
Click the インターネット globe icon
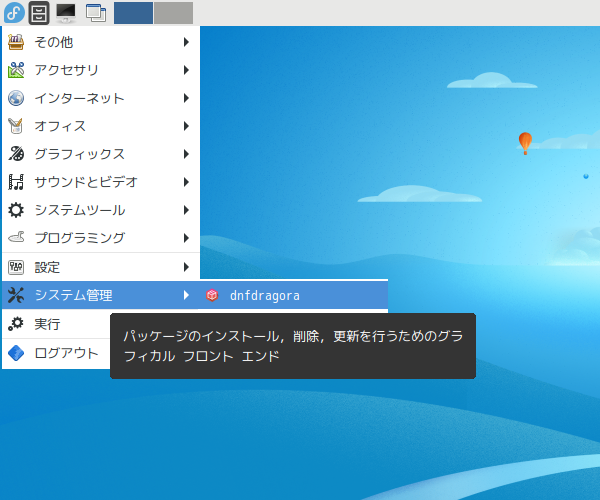coord(16,98)
